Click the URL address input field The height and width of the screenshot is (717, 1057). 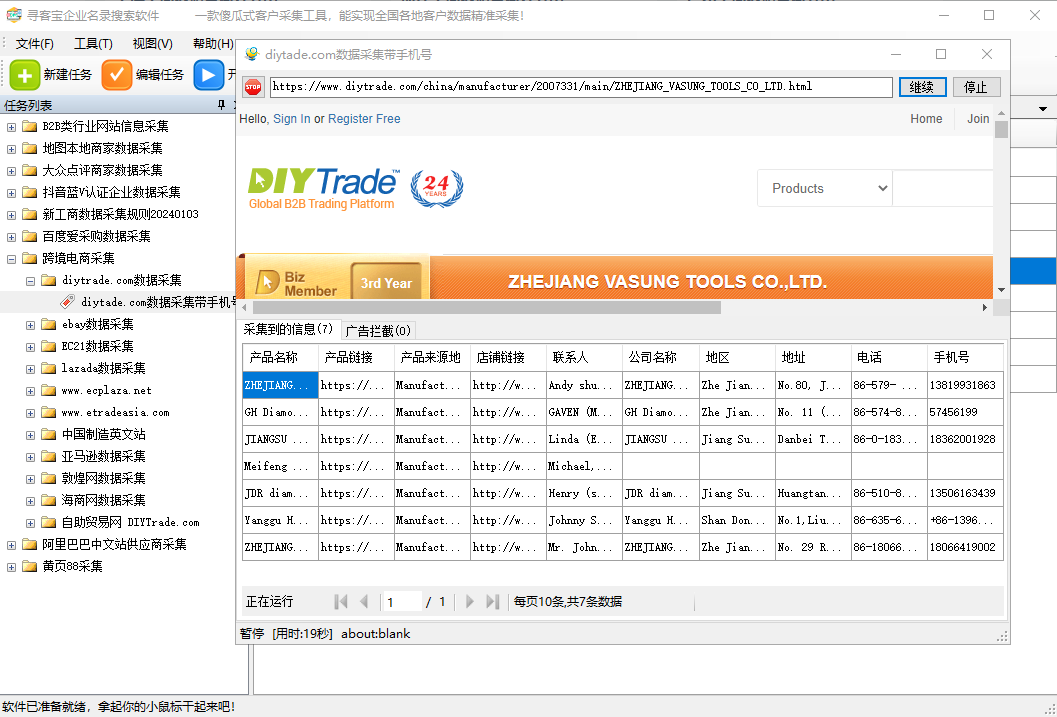click(x=581, y=87)
